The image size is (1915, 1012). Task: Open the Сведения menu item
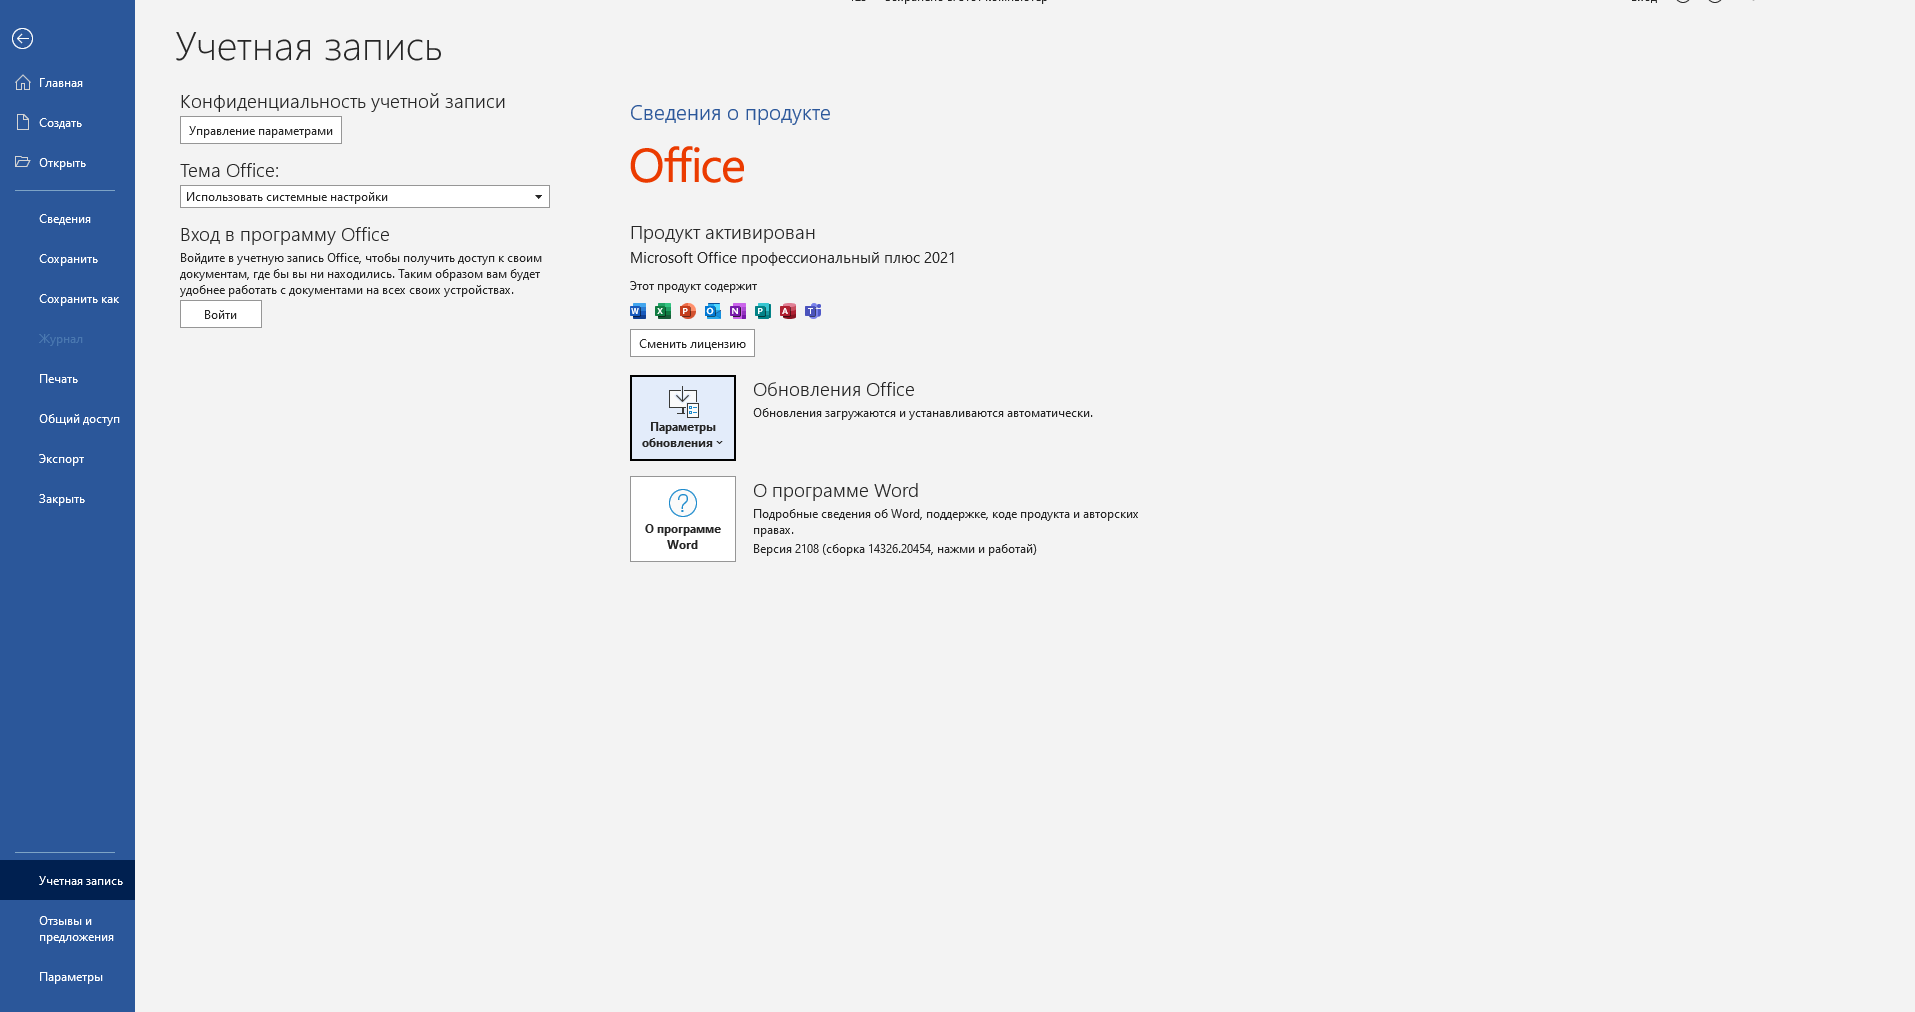point(67,219)
